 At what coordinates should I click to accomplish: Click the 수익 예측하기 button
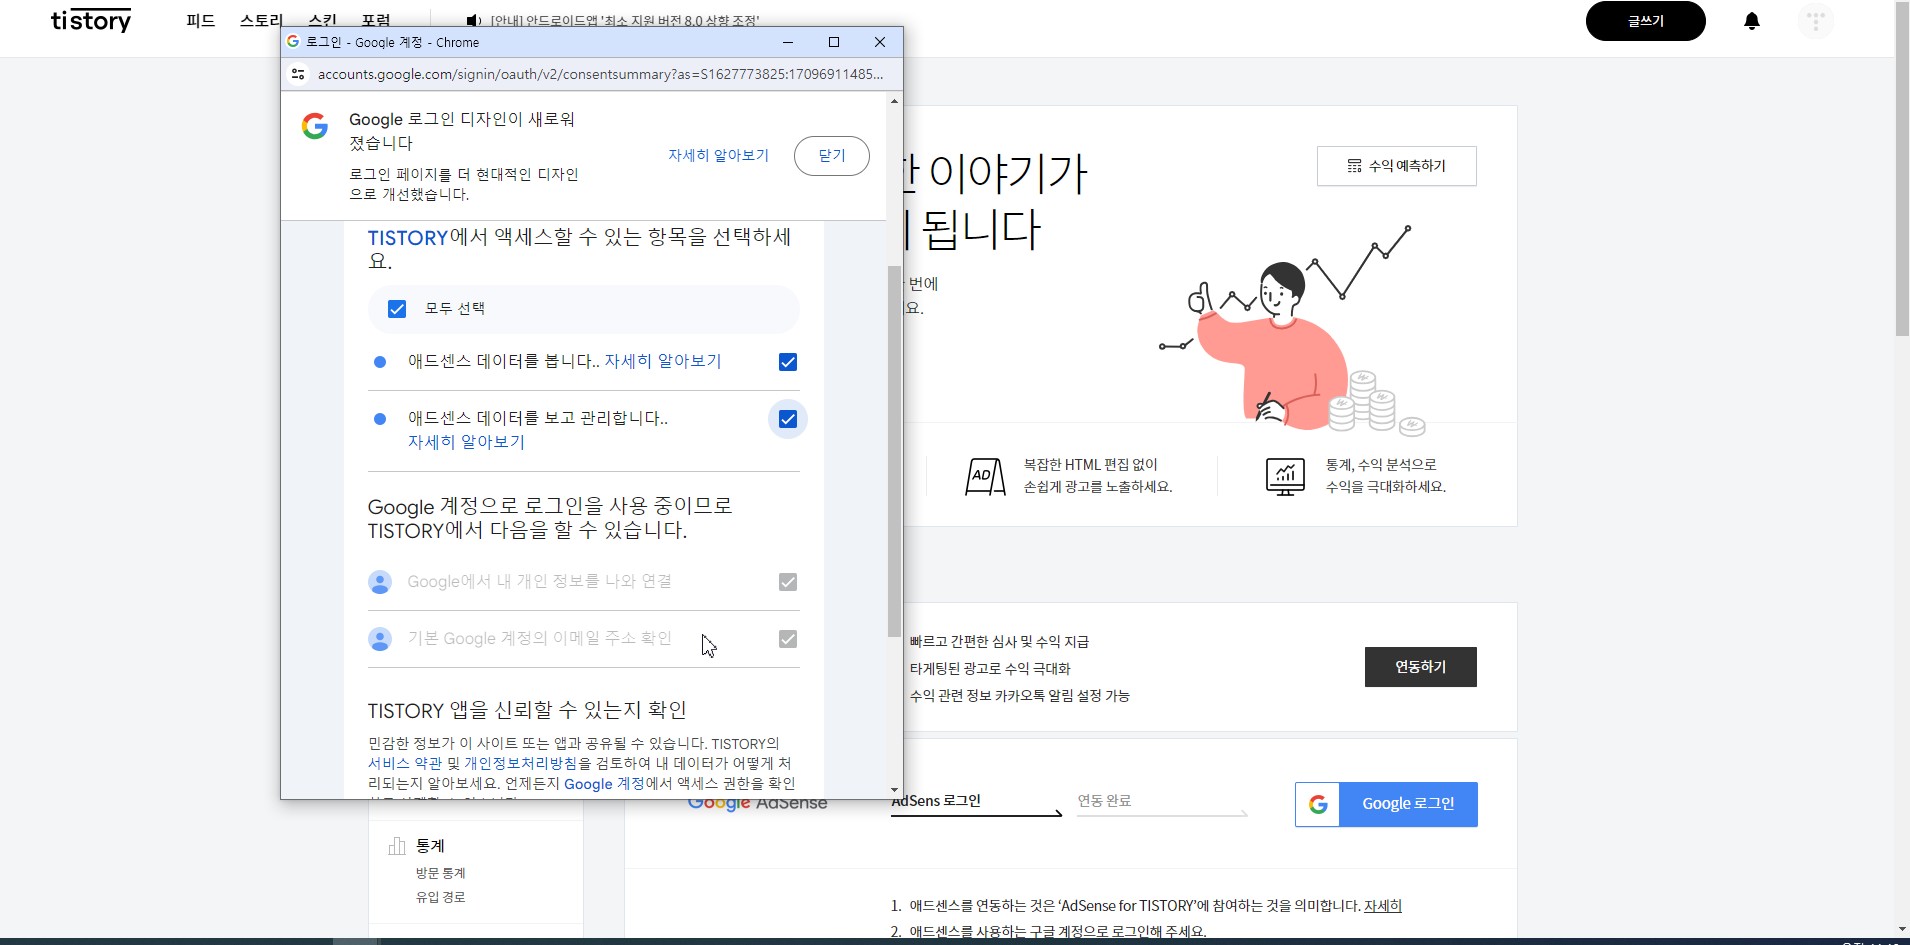click(1397, 166)
